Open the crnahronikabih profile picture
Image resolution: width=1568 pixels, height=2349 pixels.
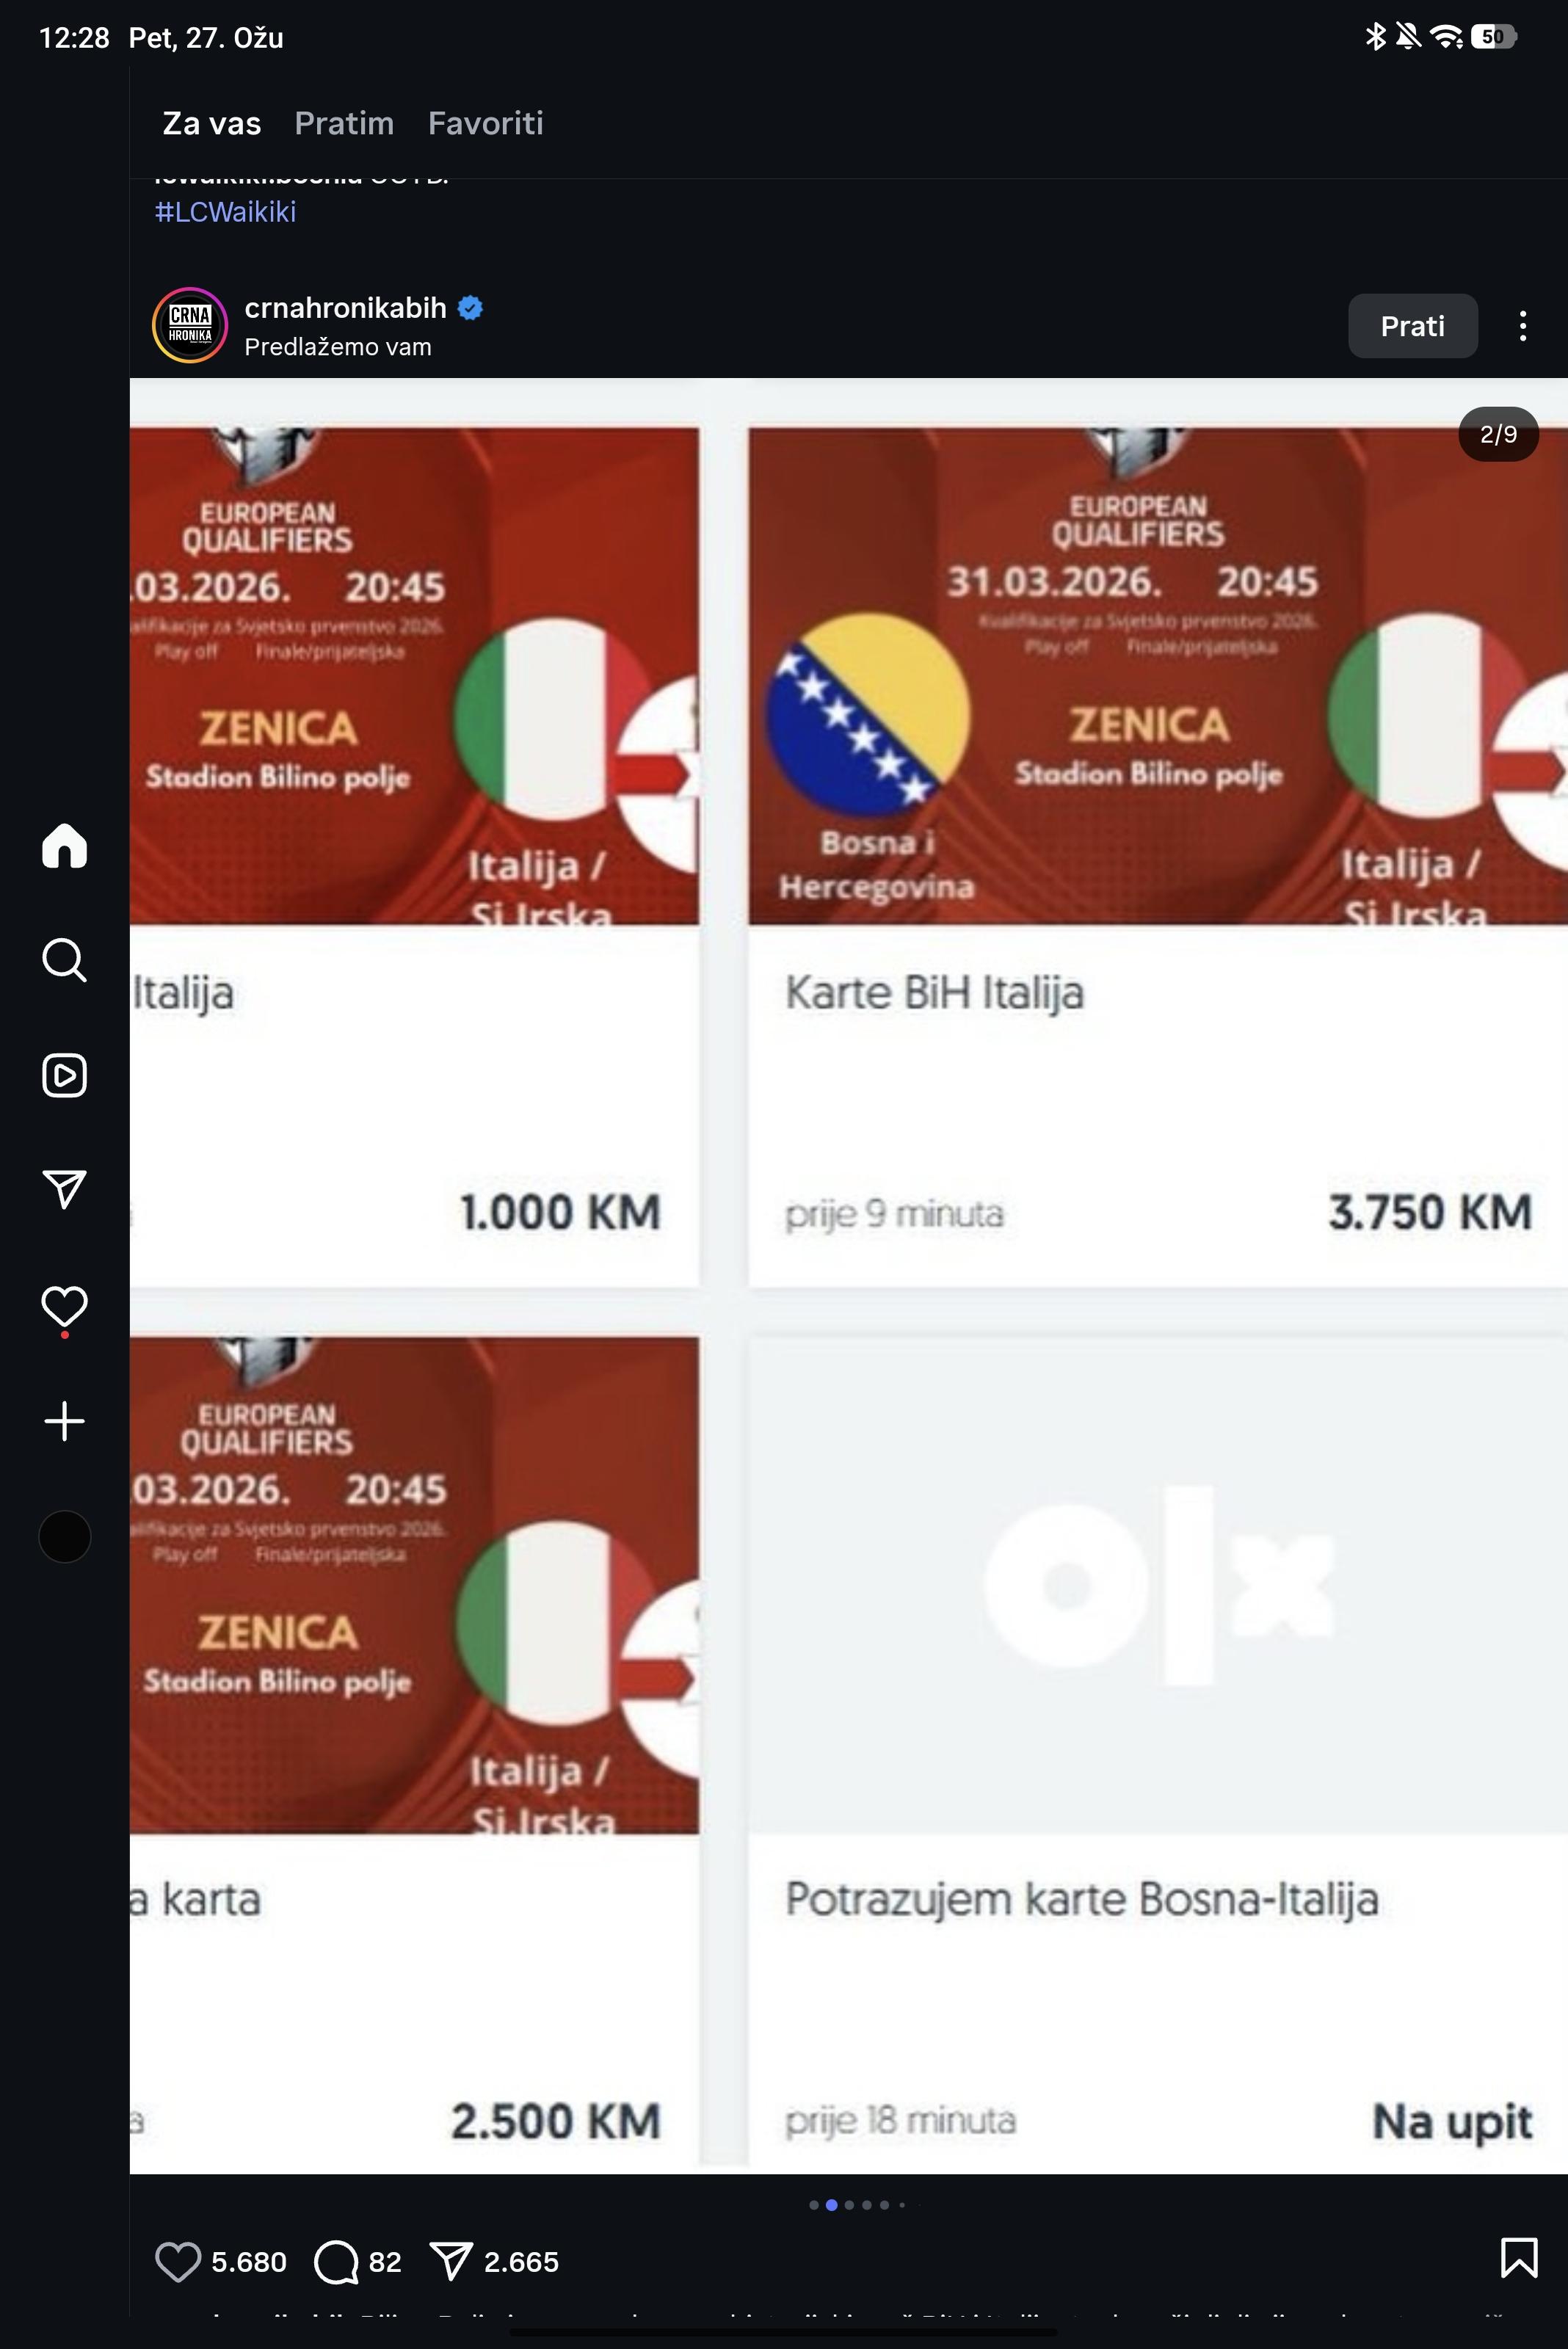[190, 326]
